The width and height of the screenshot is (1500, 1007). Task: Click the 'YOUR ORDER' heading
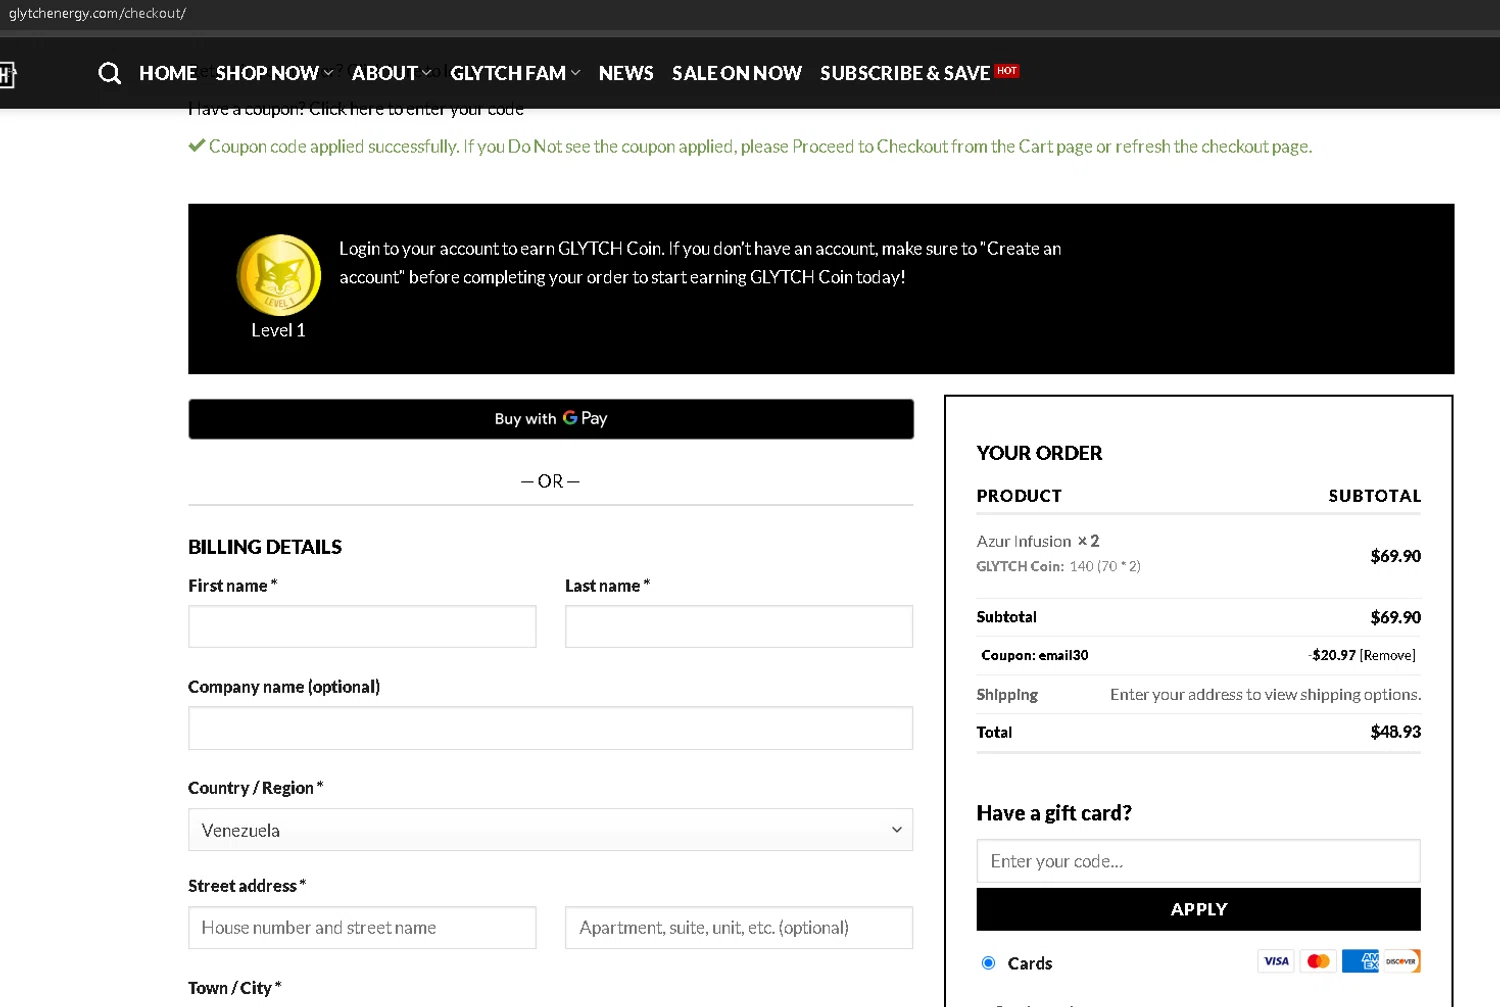[1039, 453]
